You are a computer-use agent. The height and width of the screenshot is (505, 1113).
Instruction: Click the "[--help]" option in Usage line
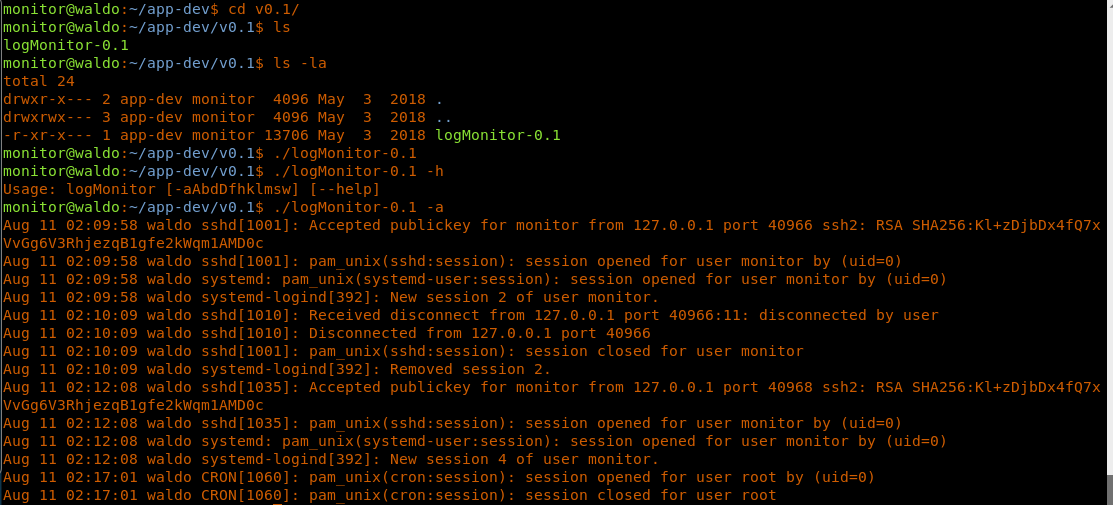(x=344, y=189)
